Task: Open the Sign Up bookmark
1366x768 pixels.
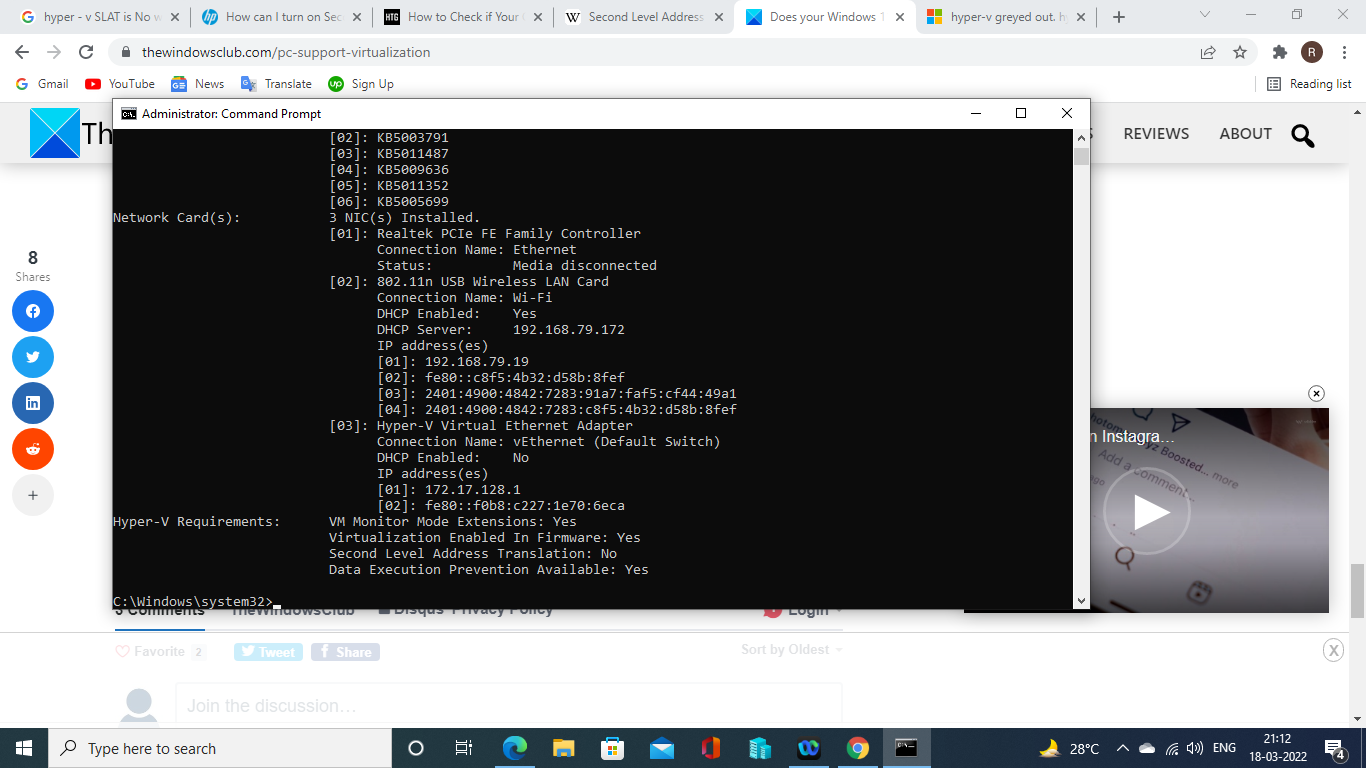Action: [x=361, y=84]
